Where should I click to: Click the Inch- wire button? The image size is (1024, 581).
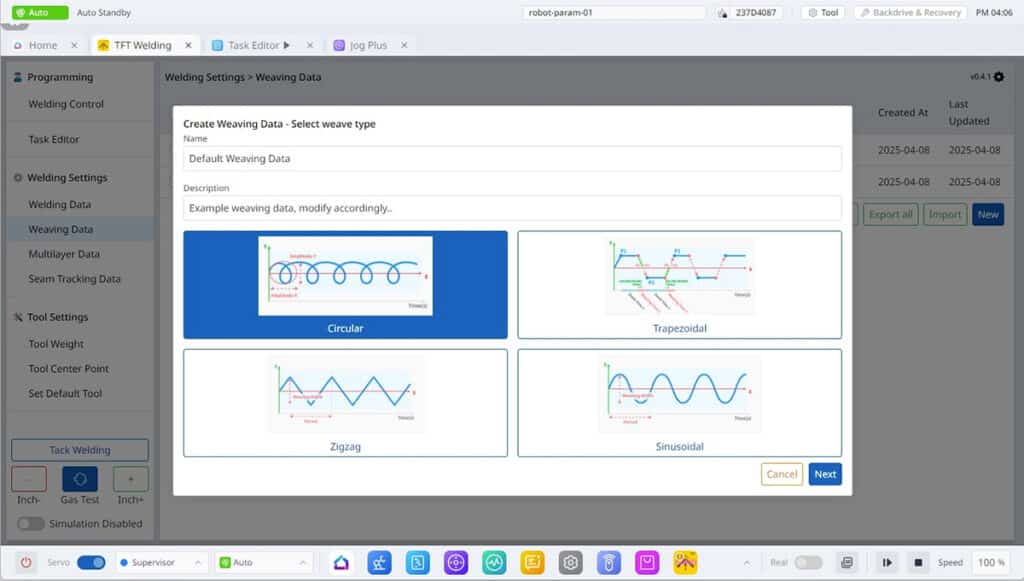[x=29, y=479]
